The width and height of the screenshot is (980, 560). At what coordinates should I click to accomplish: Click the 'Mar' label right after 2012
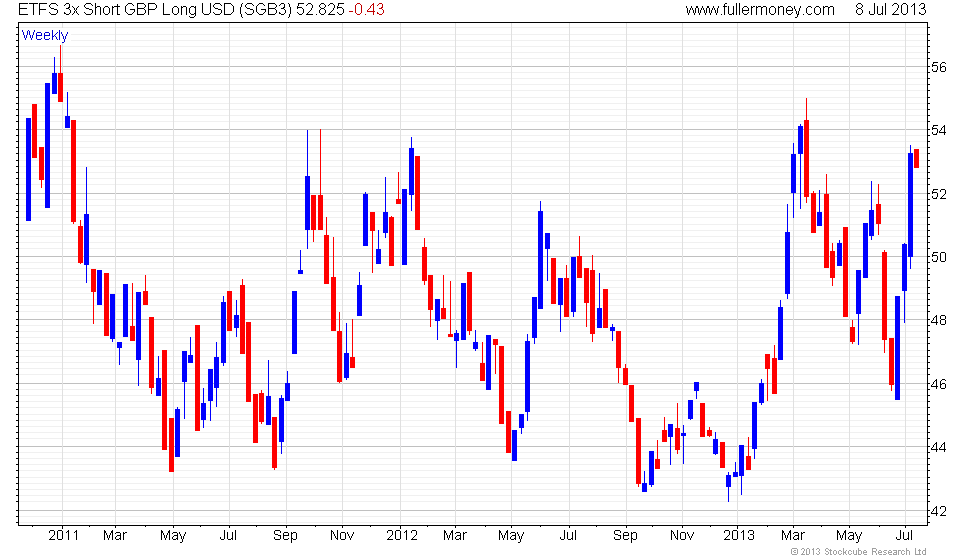(x=455, y=536)
